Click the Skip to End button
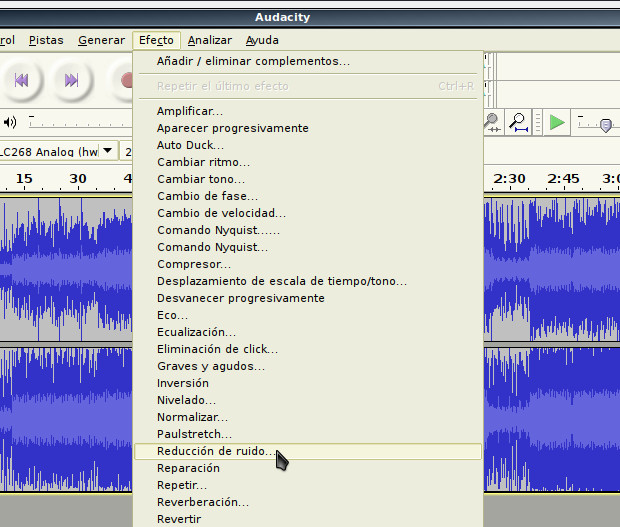The image size is (620, 527). click(72, 80)
